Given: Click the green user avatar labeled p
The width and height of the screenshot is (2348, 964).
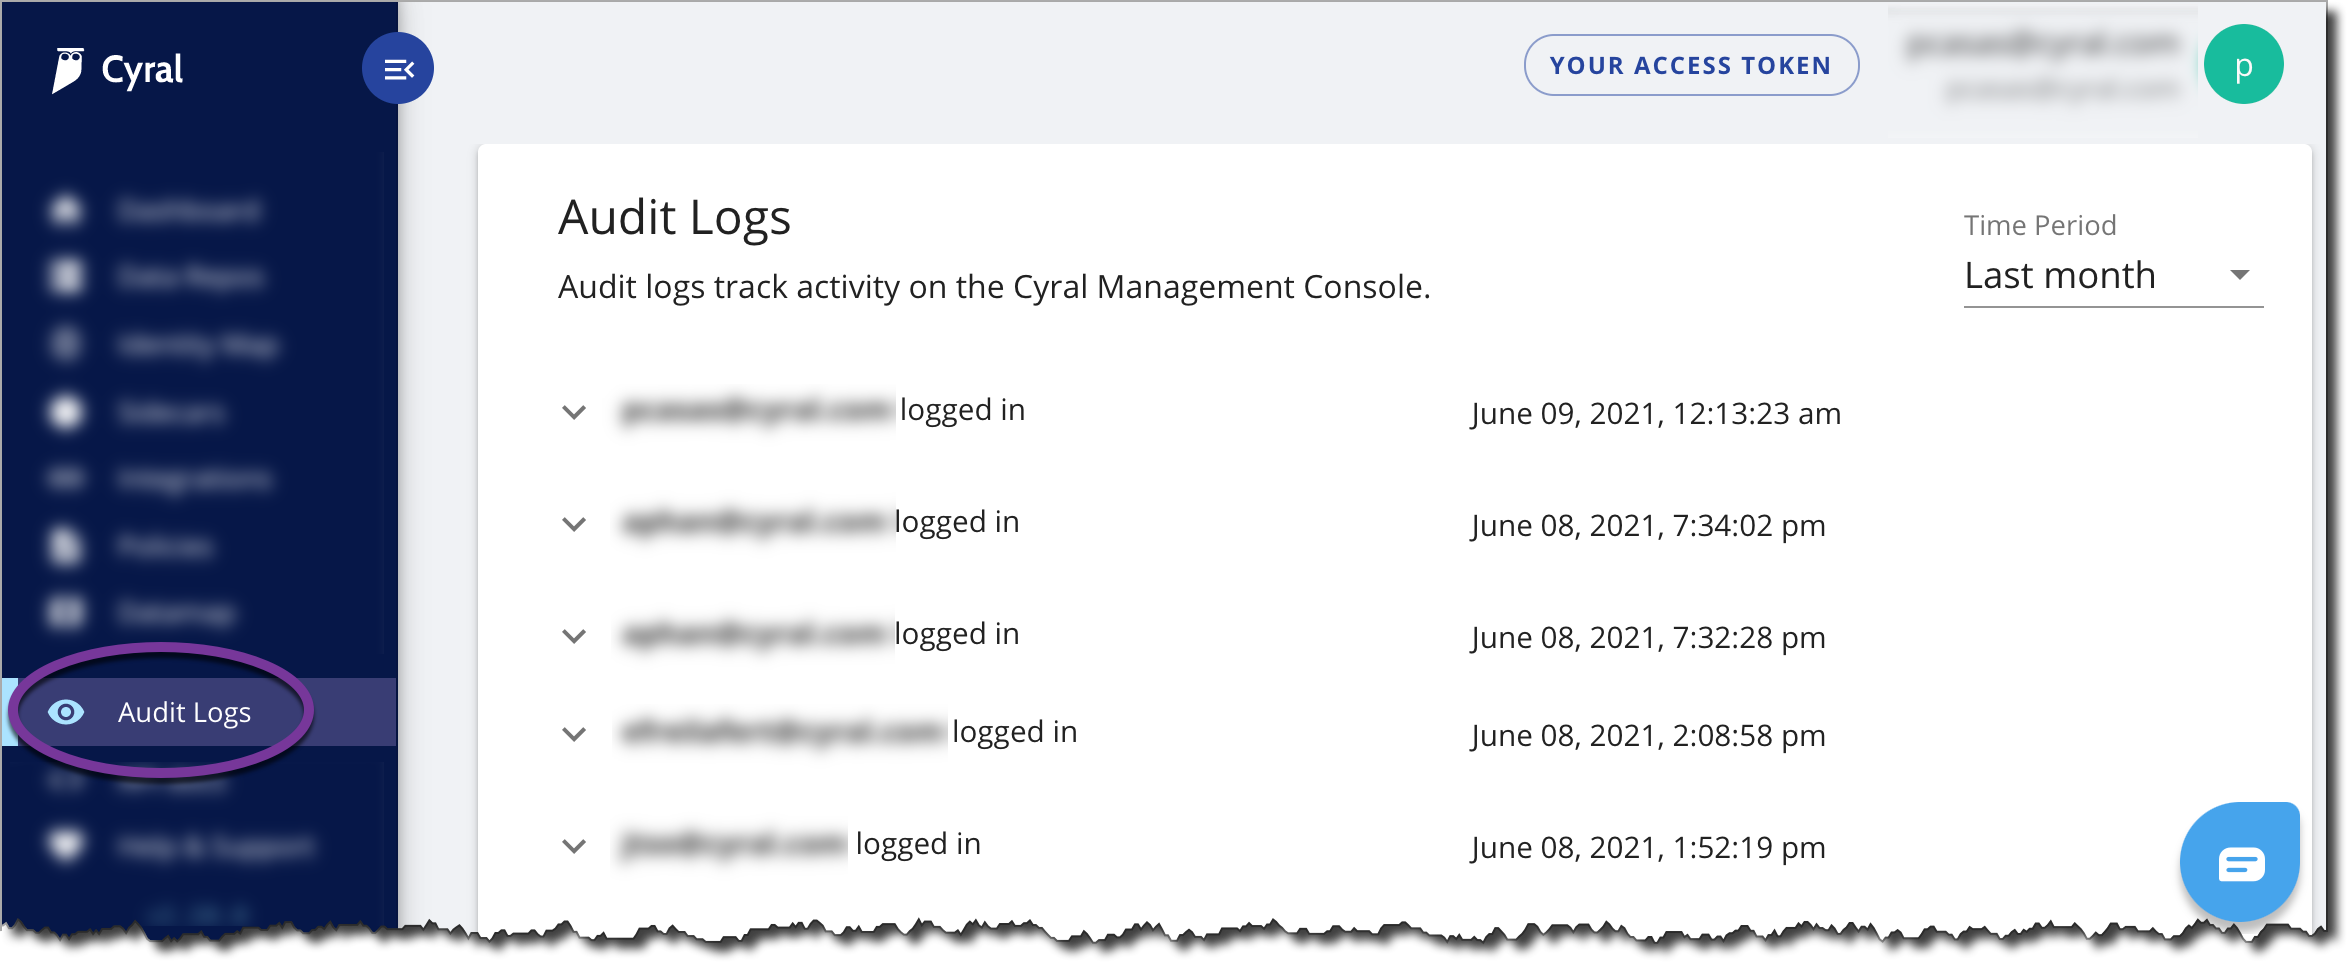Looking at the screenshot, I should click(2243, 65).
